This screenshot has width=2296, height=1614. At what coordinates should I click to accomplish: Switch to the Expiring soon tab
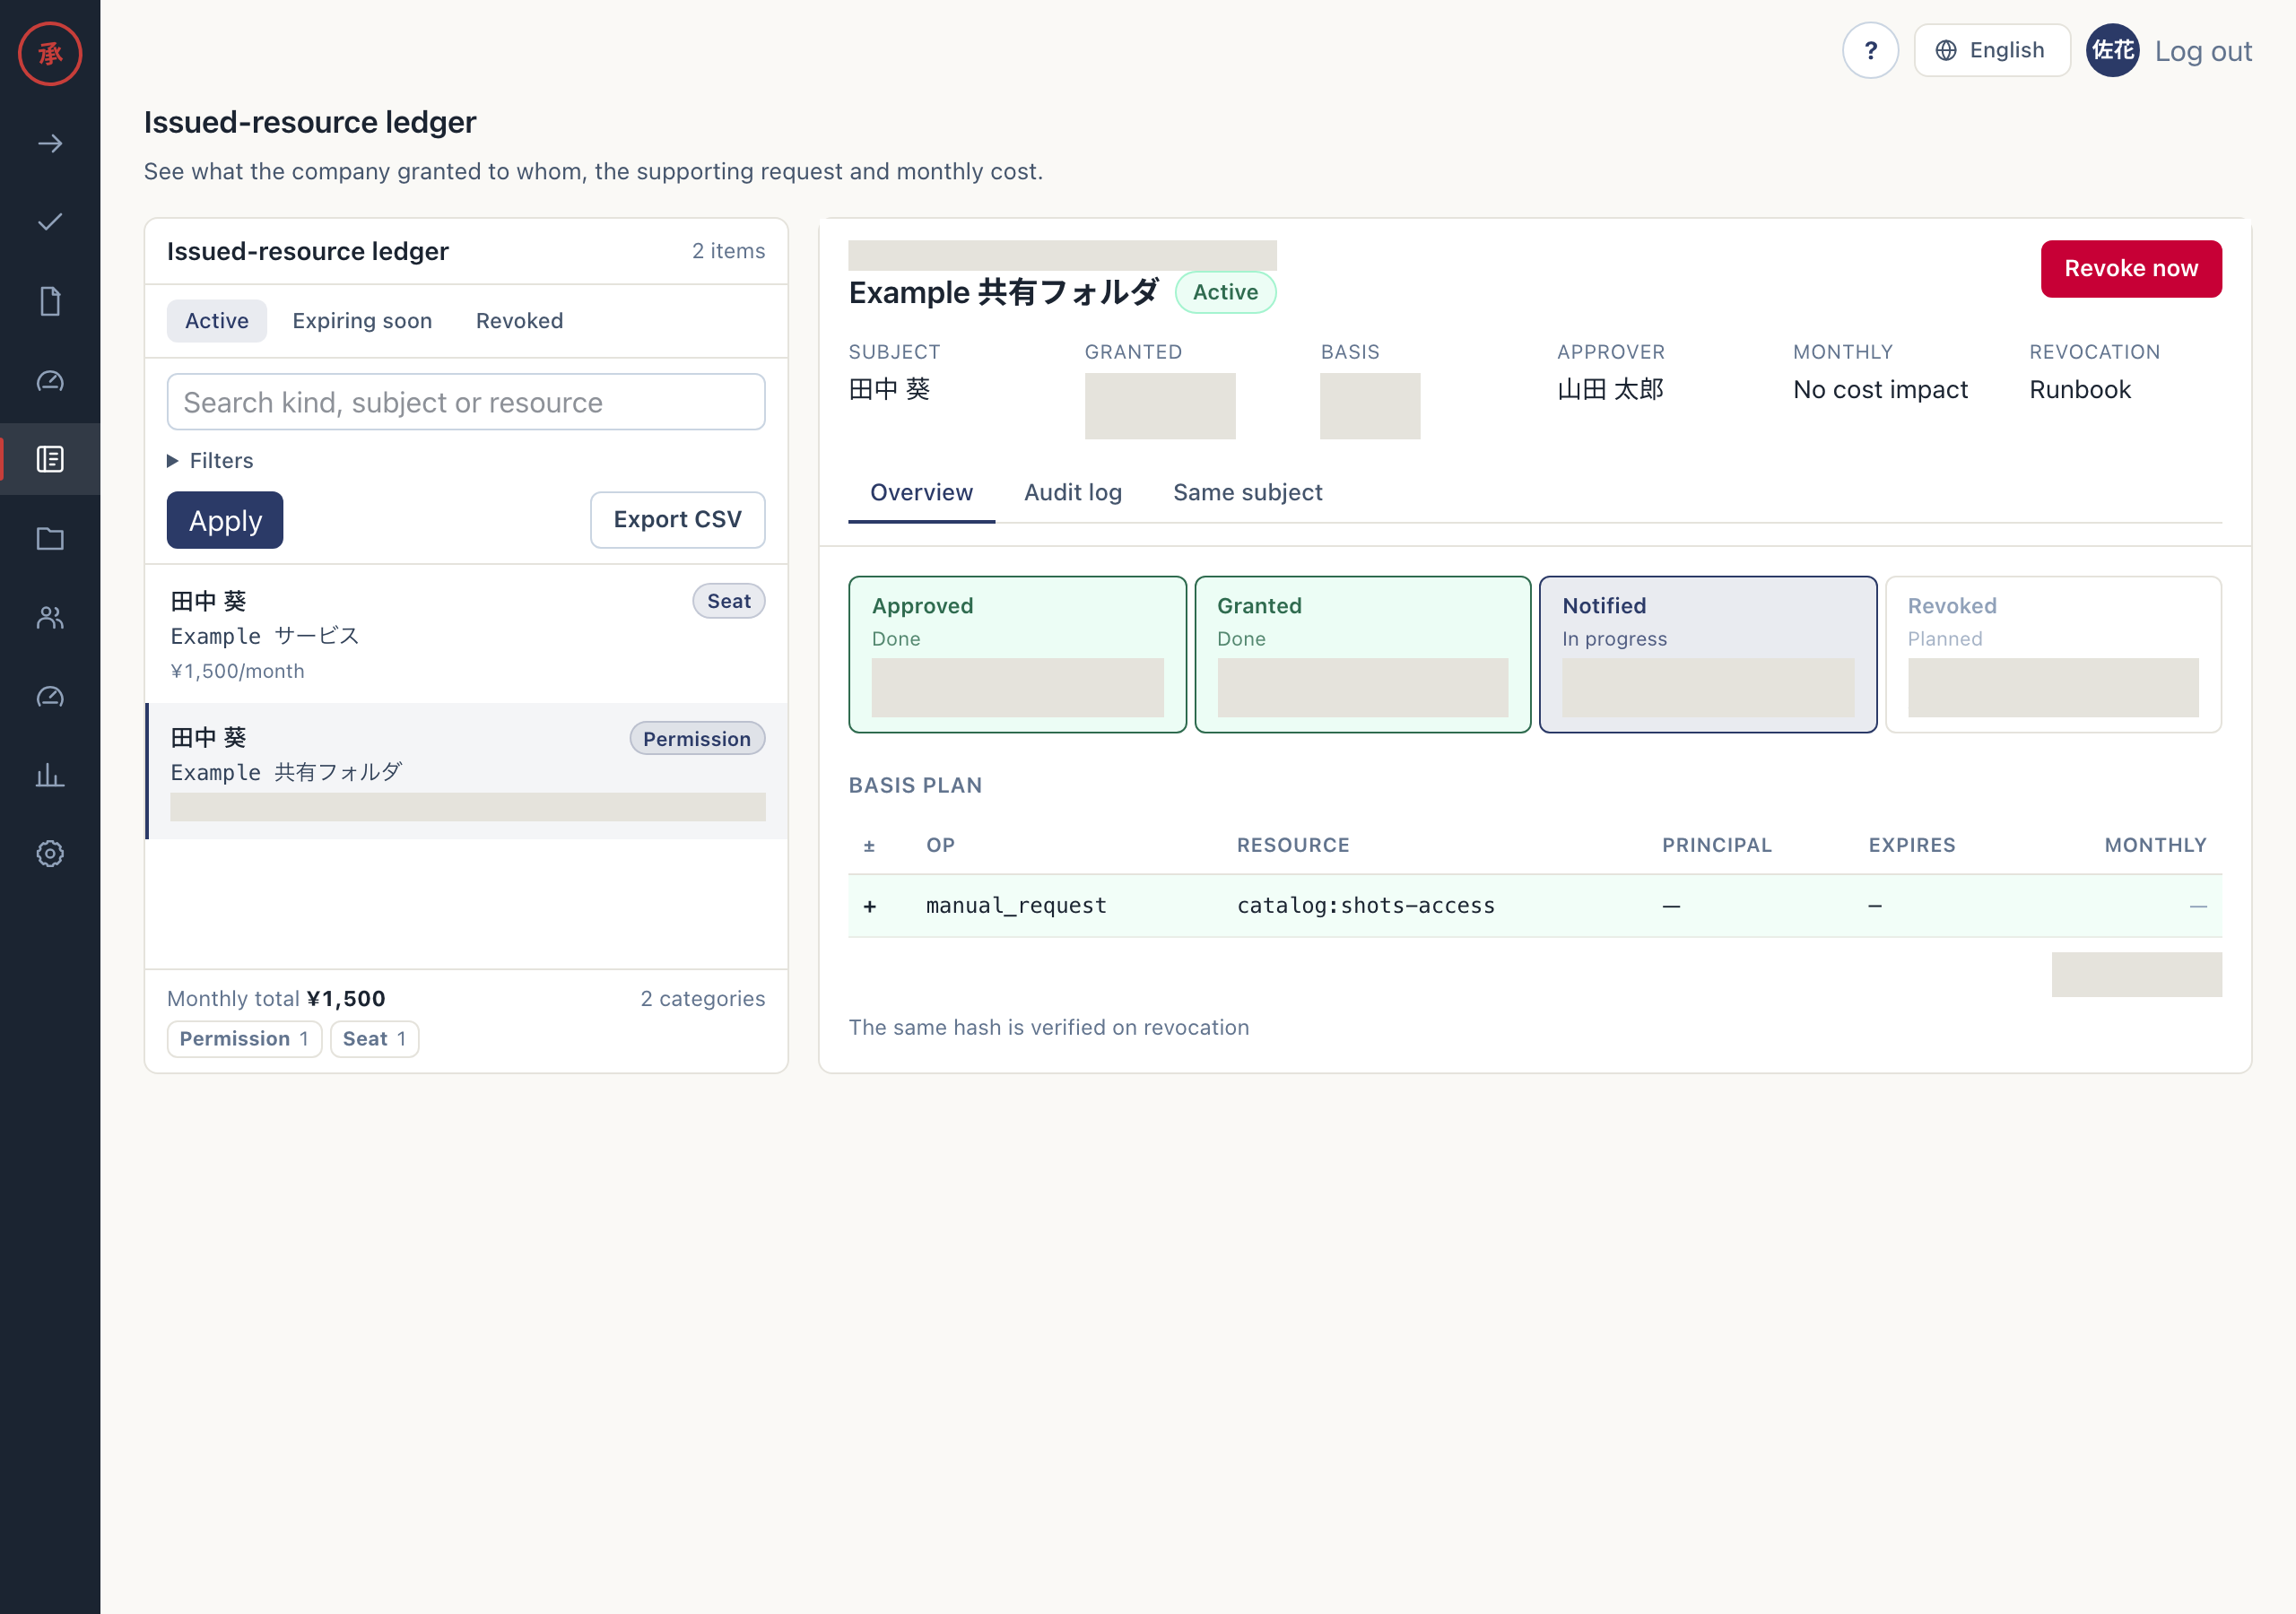tap(362, 321)
